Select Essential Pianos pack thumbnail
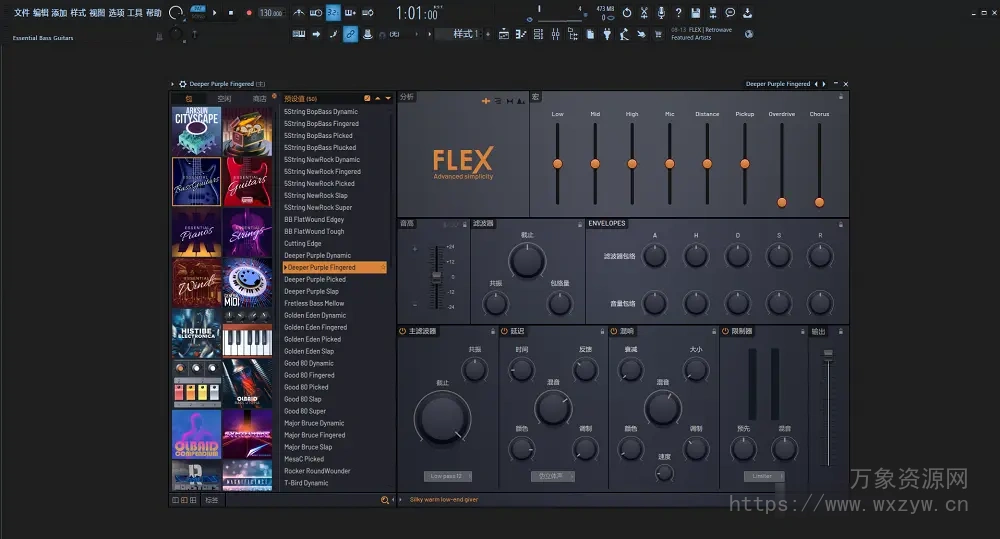The height and width of the screenshot is (539, 1000). [x=196, y=232]
